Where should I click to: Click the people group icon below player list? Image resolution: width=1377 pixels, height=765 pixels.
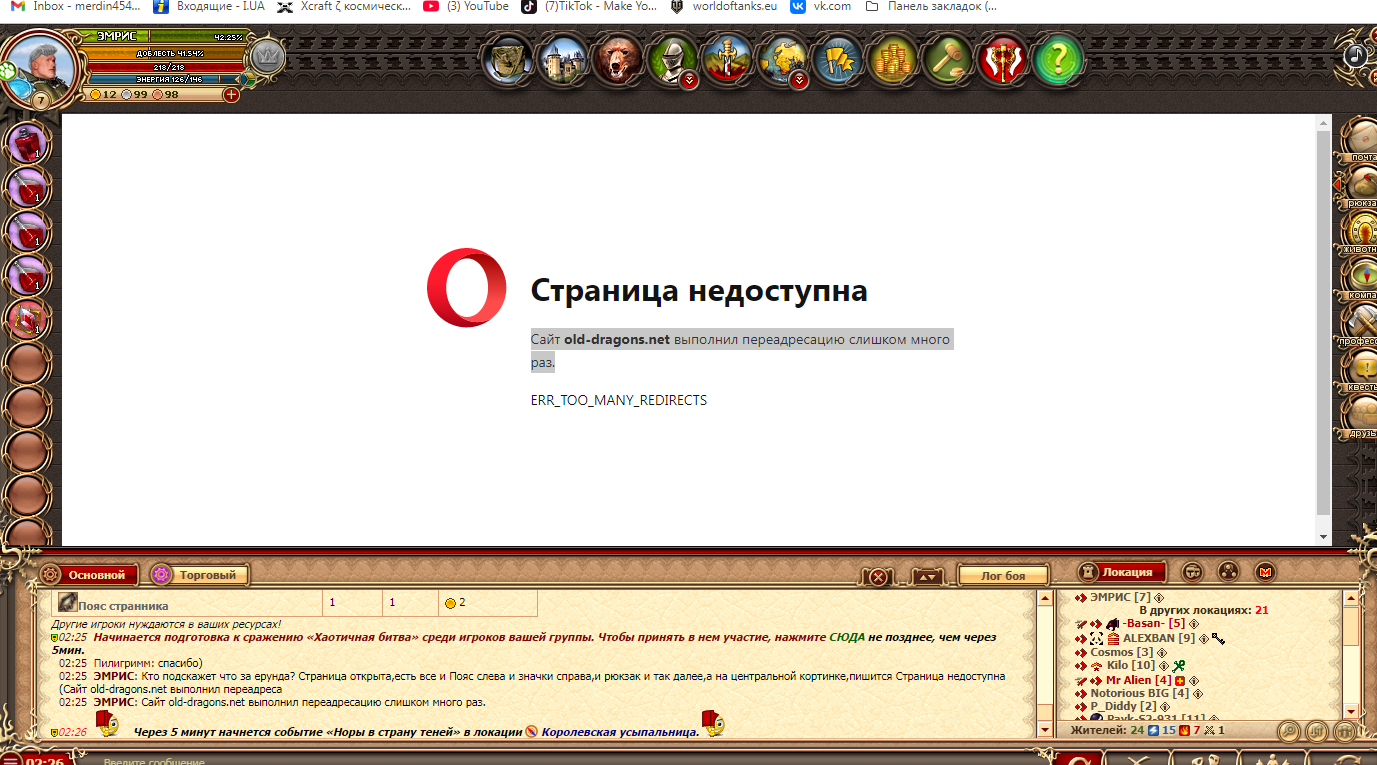(1343, 731)
